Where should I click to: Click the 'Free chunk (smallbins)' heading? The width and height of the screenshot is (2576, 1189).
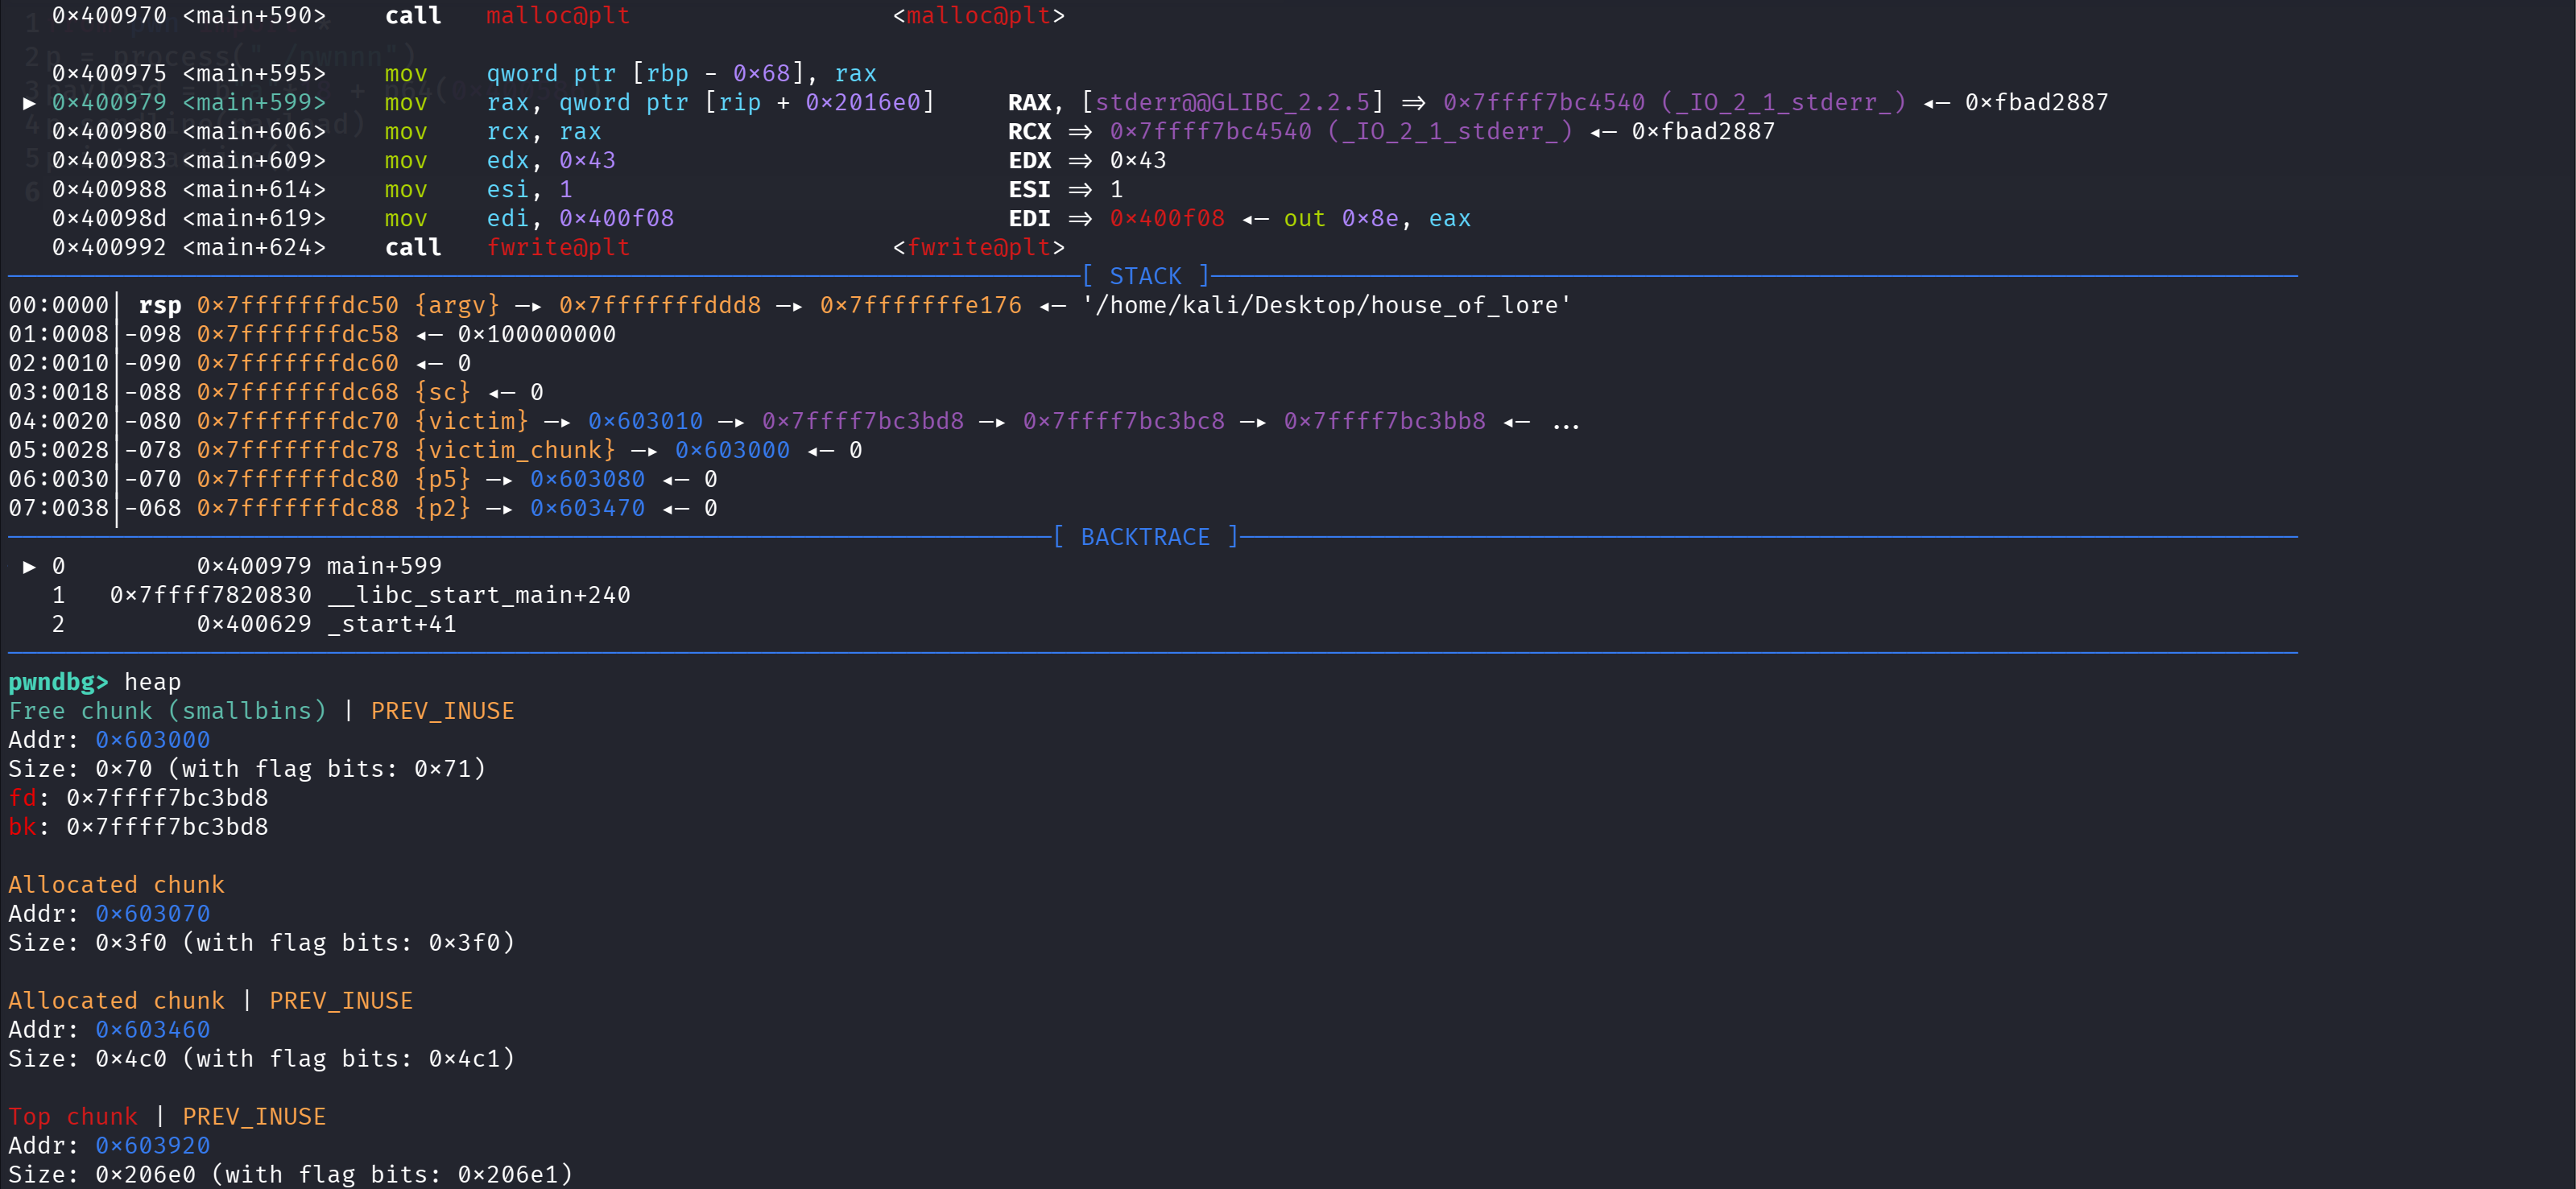point(167,711)
